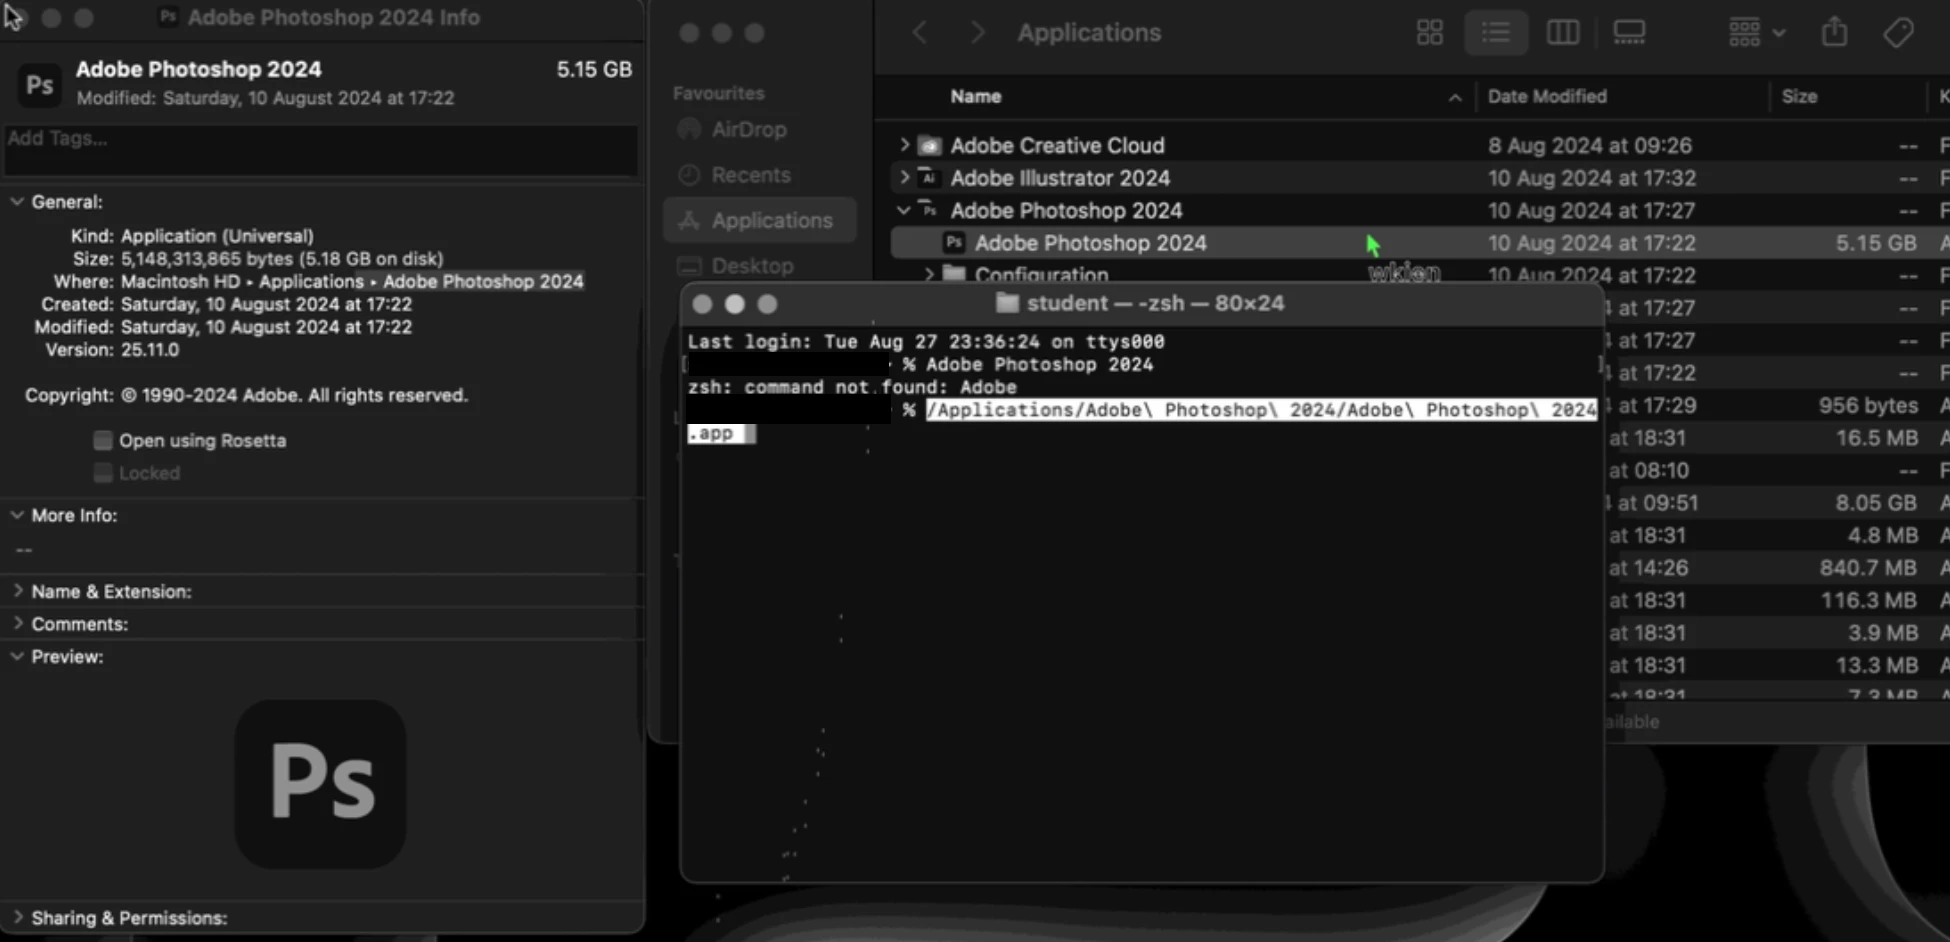This screenshot has width=1950, height=942.
Task: Click the Applications sidebar icon
Action: [x=689, y=221]
